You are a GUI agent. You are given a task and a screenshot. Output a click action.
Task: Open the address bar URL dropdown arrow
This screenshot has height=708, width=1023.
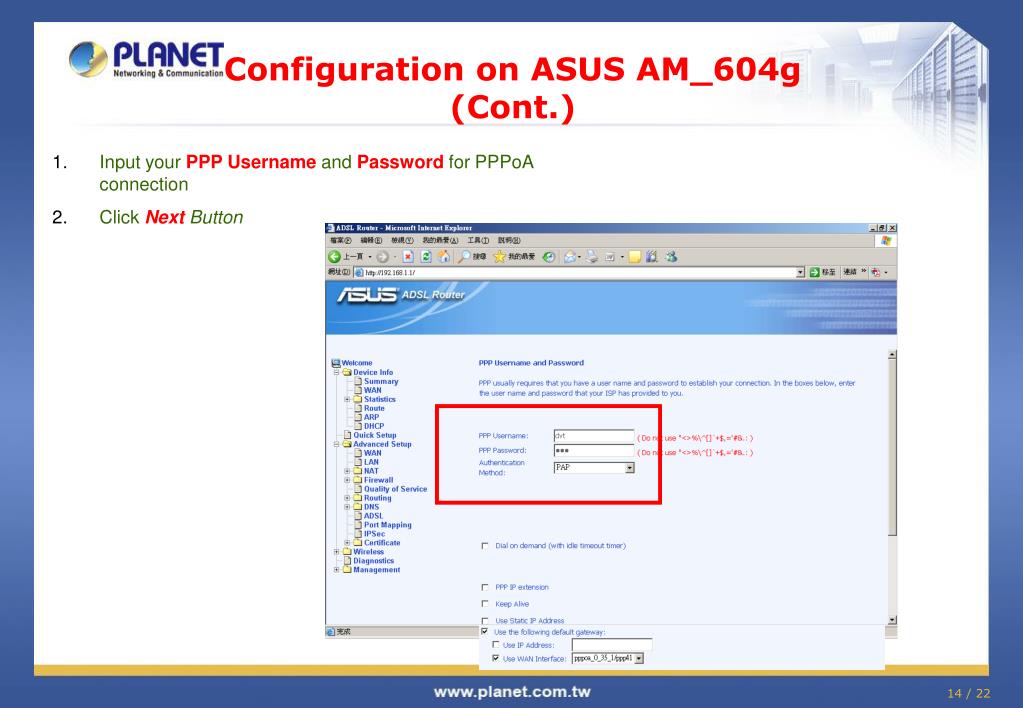tap(801, 272)
